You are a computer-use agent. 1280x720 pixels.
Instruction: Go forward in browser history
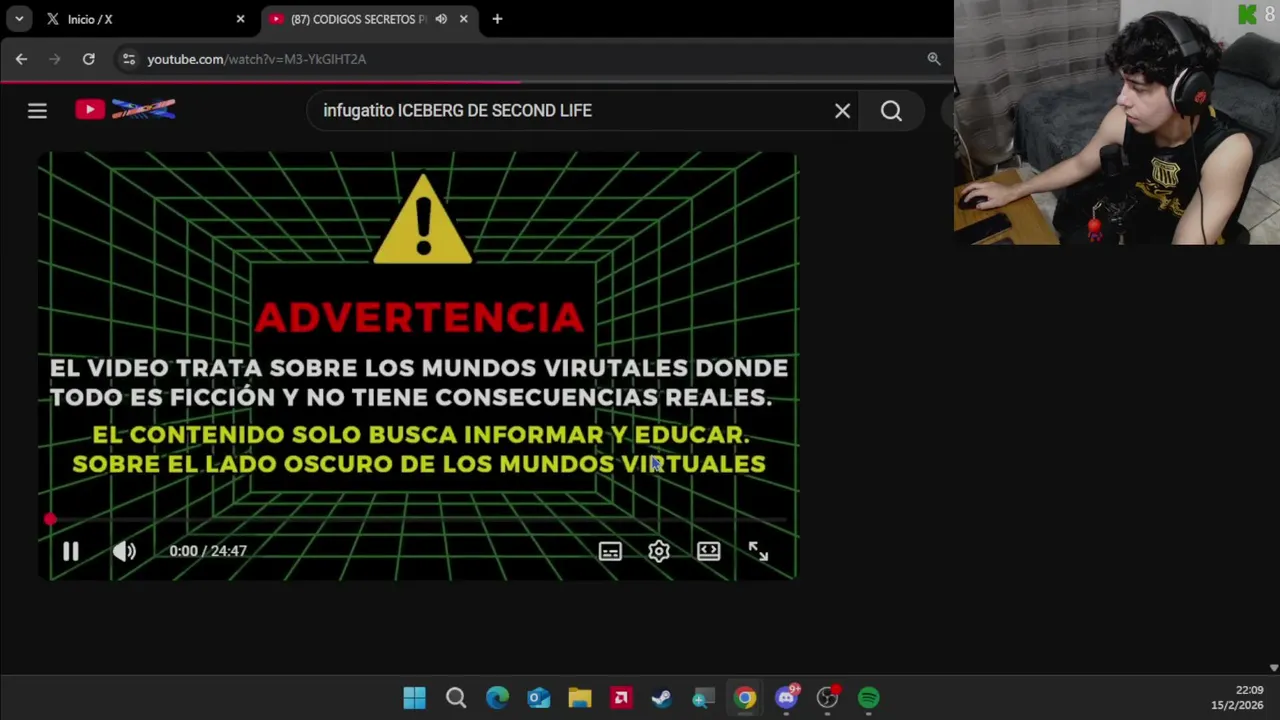coord(55,59)
